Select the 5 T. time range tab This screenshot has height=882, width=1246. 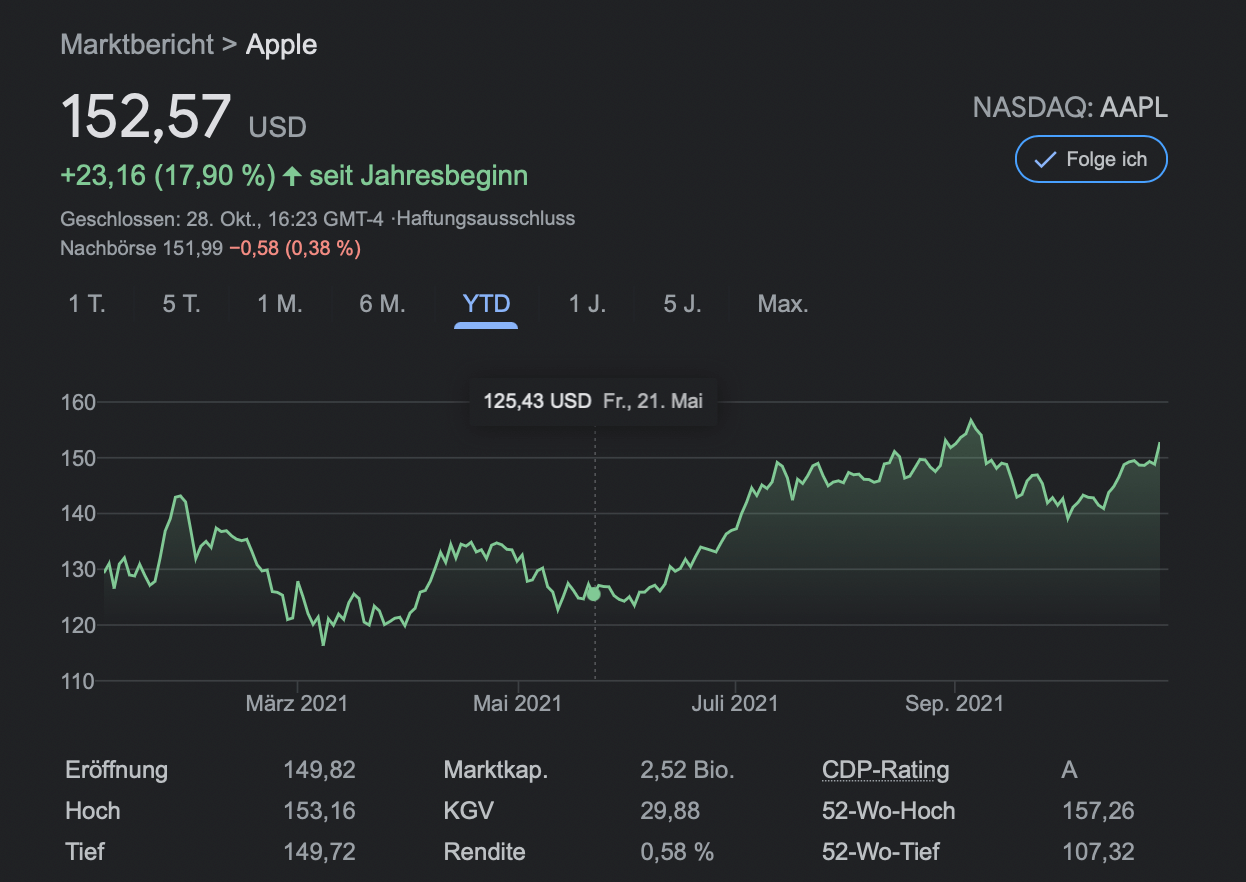click(181, 304)
